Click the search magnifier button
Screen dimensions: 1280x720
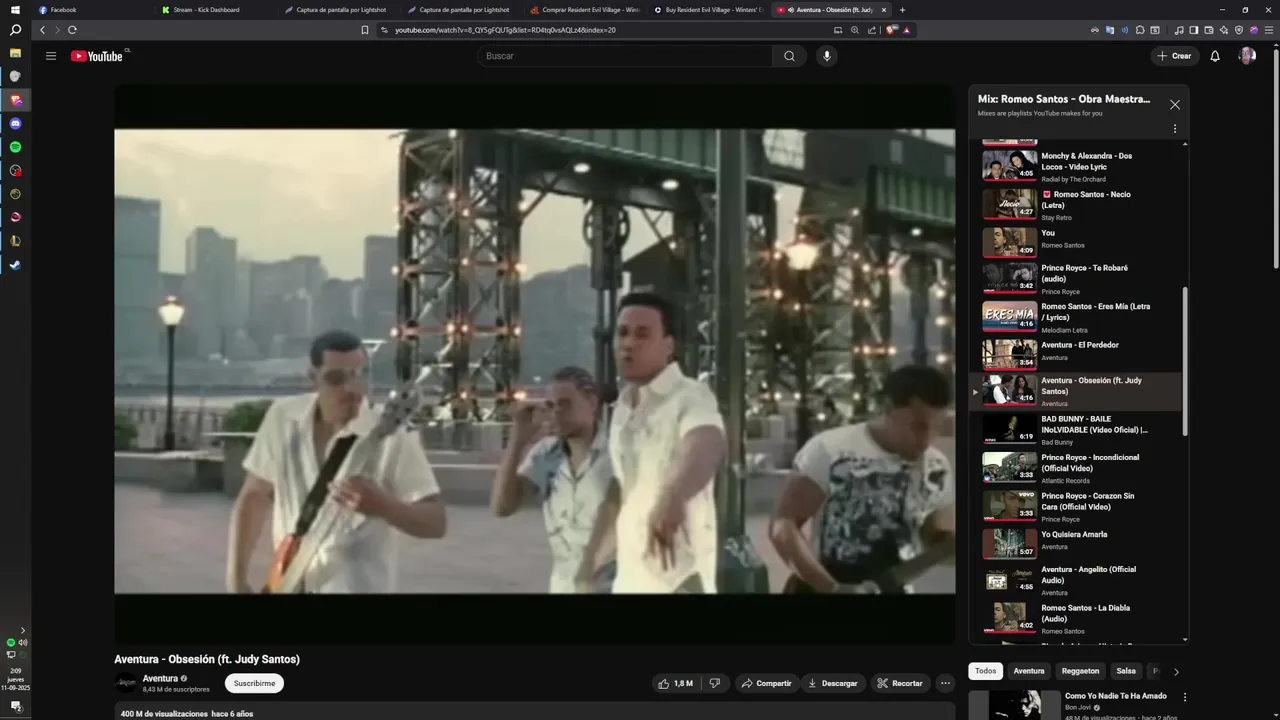tap(789, 56)
